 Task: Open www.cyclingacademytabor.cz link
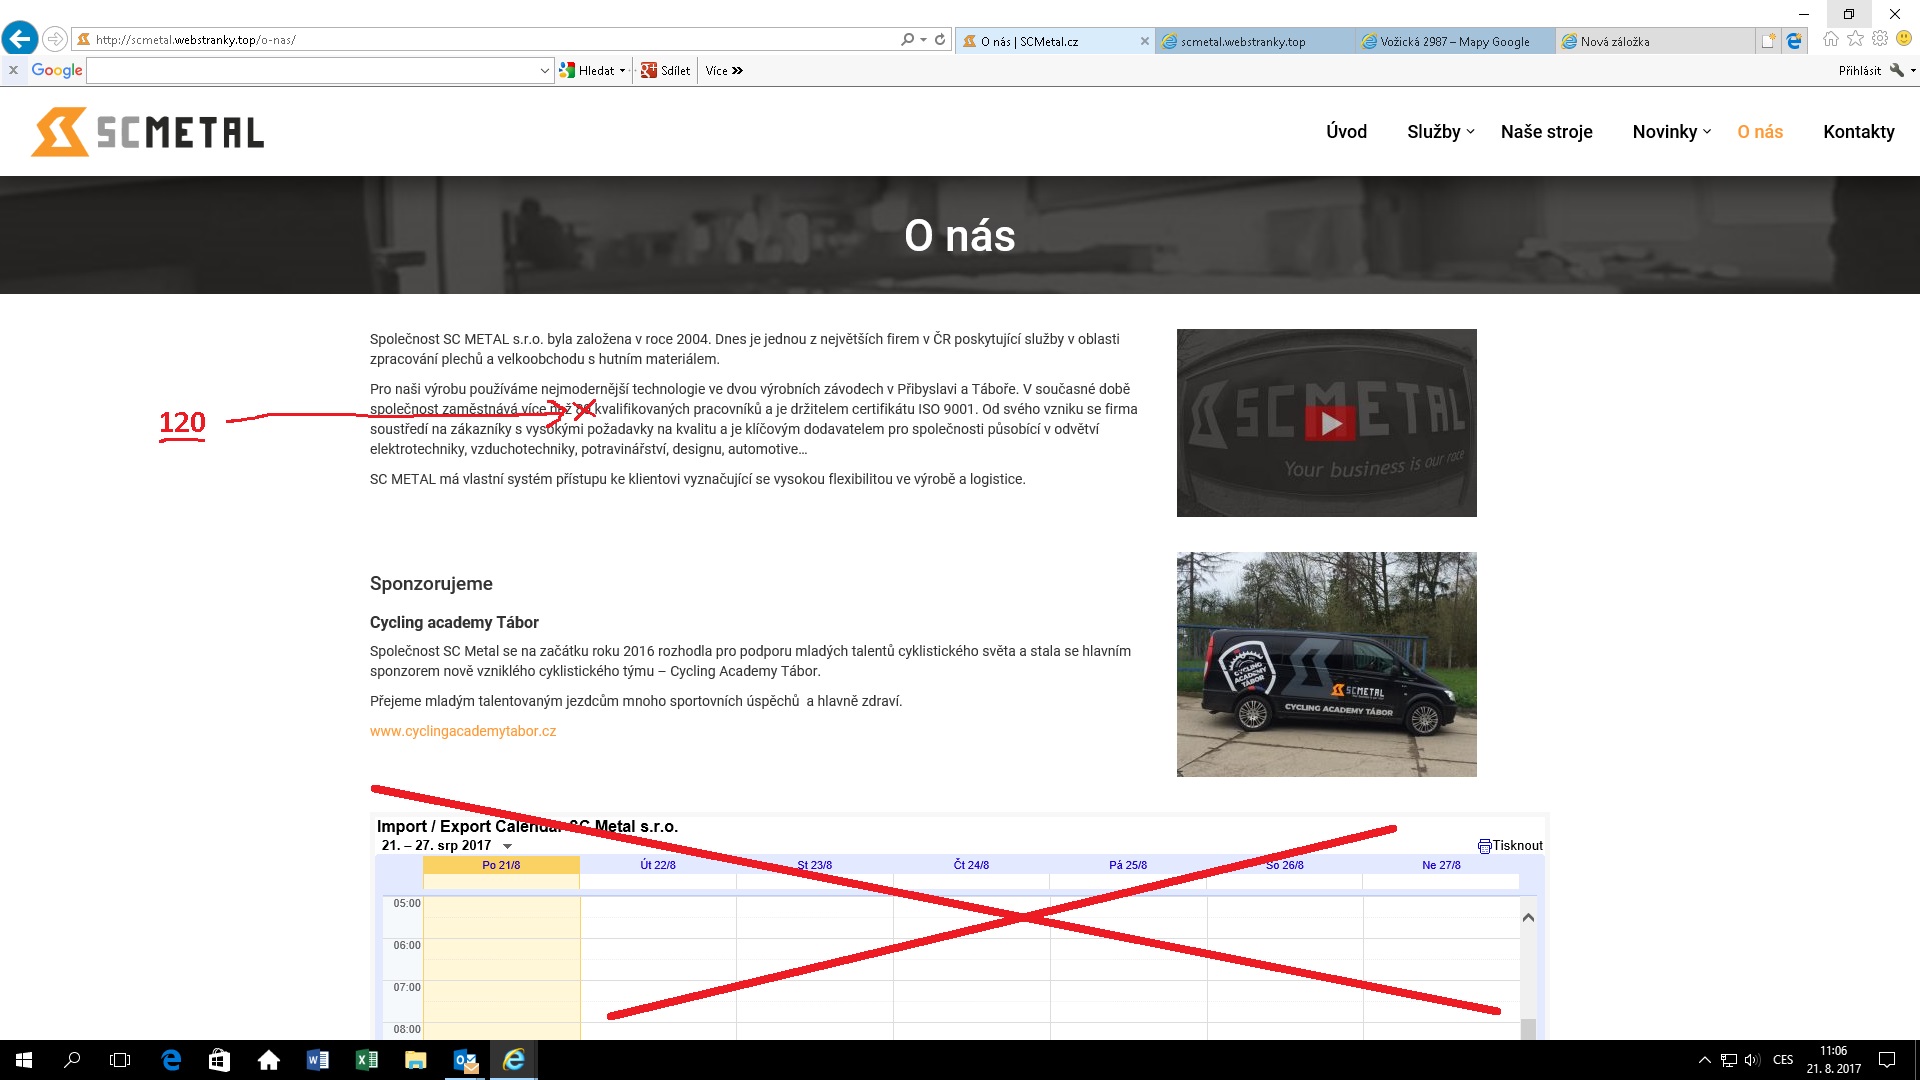pyautogui.click(x=463, y=731)
